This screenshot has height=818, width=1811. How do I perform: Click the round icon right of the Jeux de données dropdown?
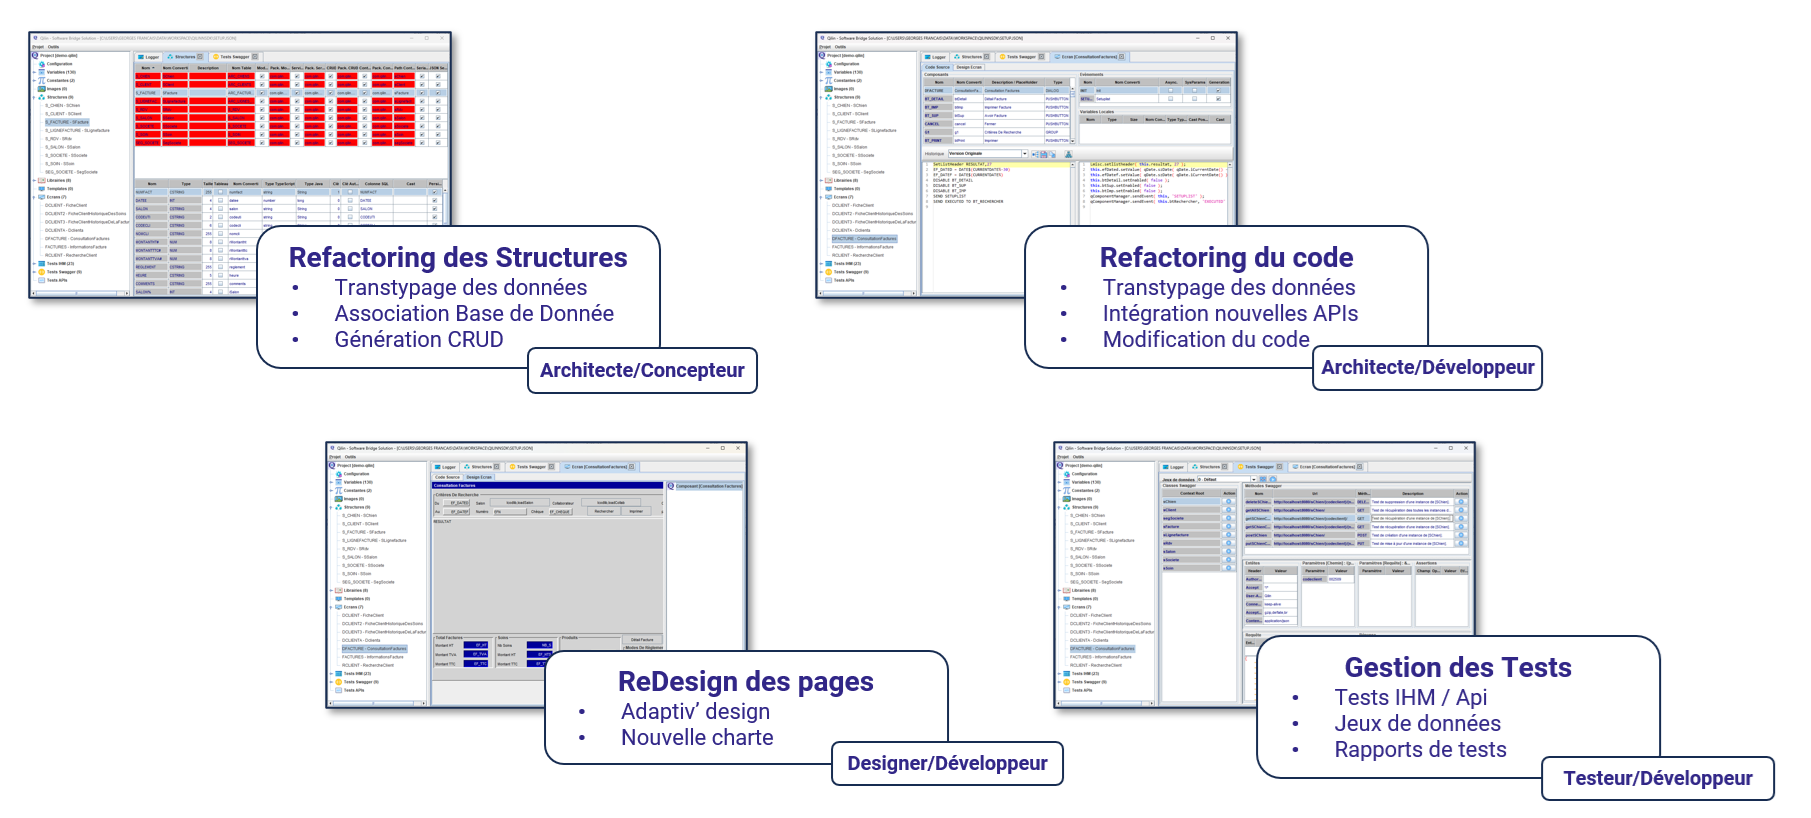1273,479
